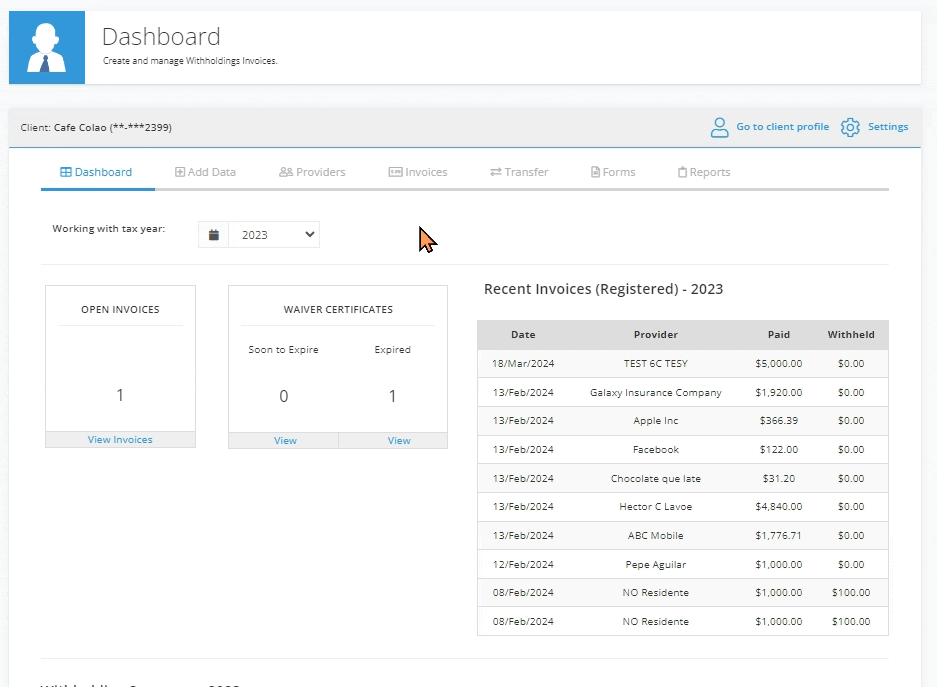Open the calendar icon beside tax year
This screenshot has width=937, height=687.
coord(212,233)
